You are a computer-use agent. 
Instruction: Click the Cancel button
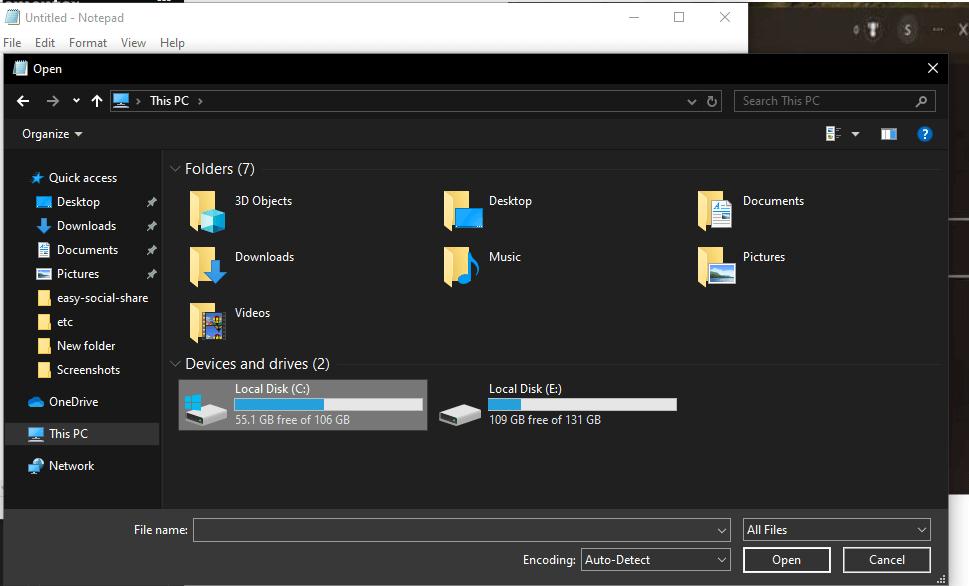pos(886,560)
